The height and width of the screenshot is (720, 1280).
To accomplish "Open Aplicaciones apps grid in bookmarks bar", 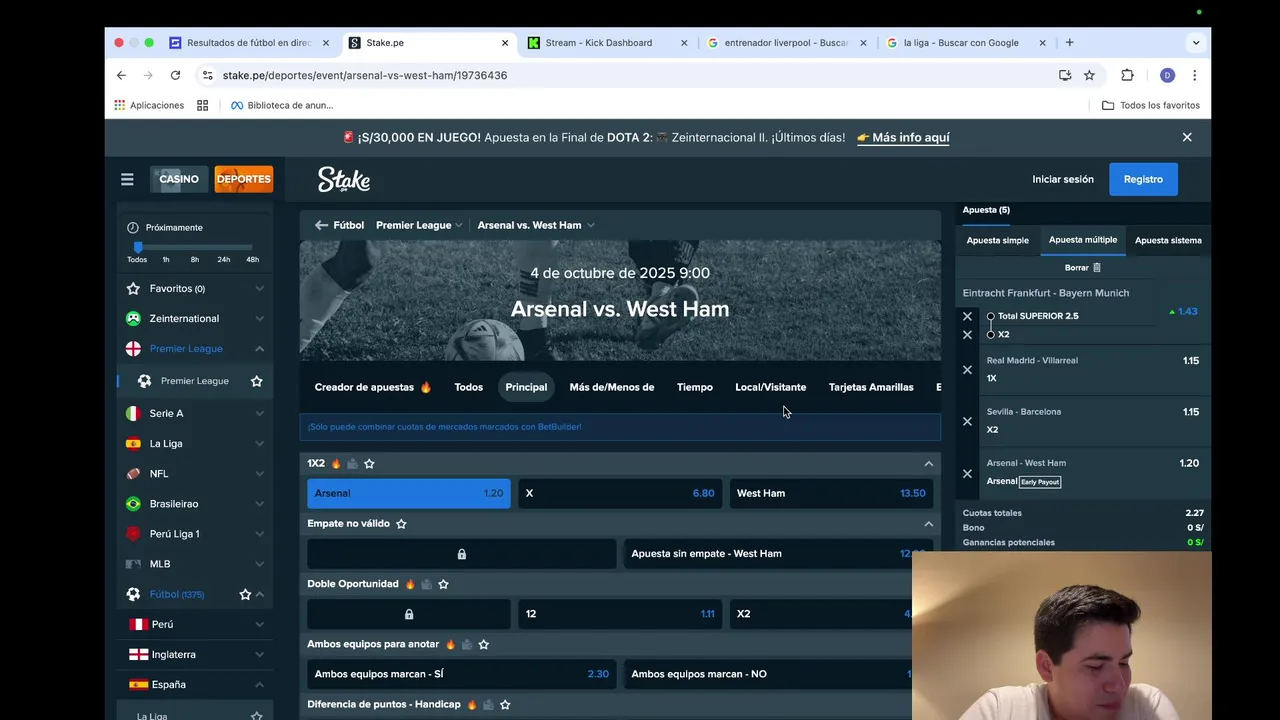I will coord(149,105).
